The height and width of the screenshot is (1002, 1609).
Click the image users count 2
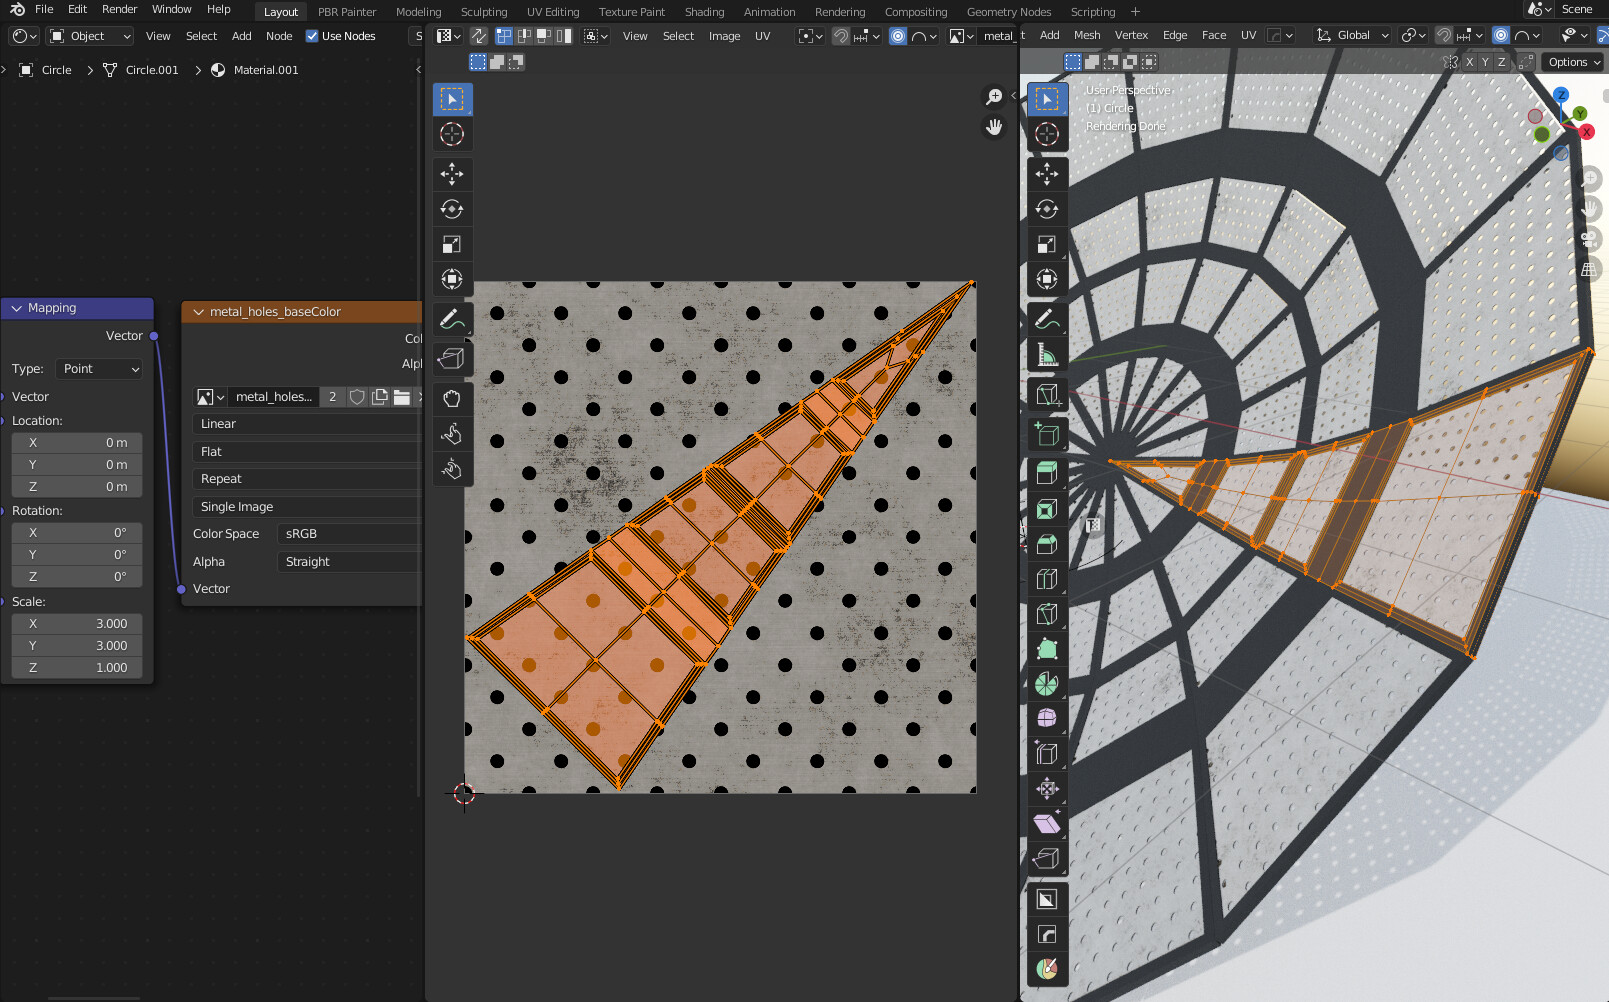click(x=333, y=397)
